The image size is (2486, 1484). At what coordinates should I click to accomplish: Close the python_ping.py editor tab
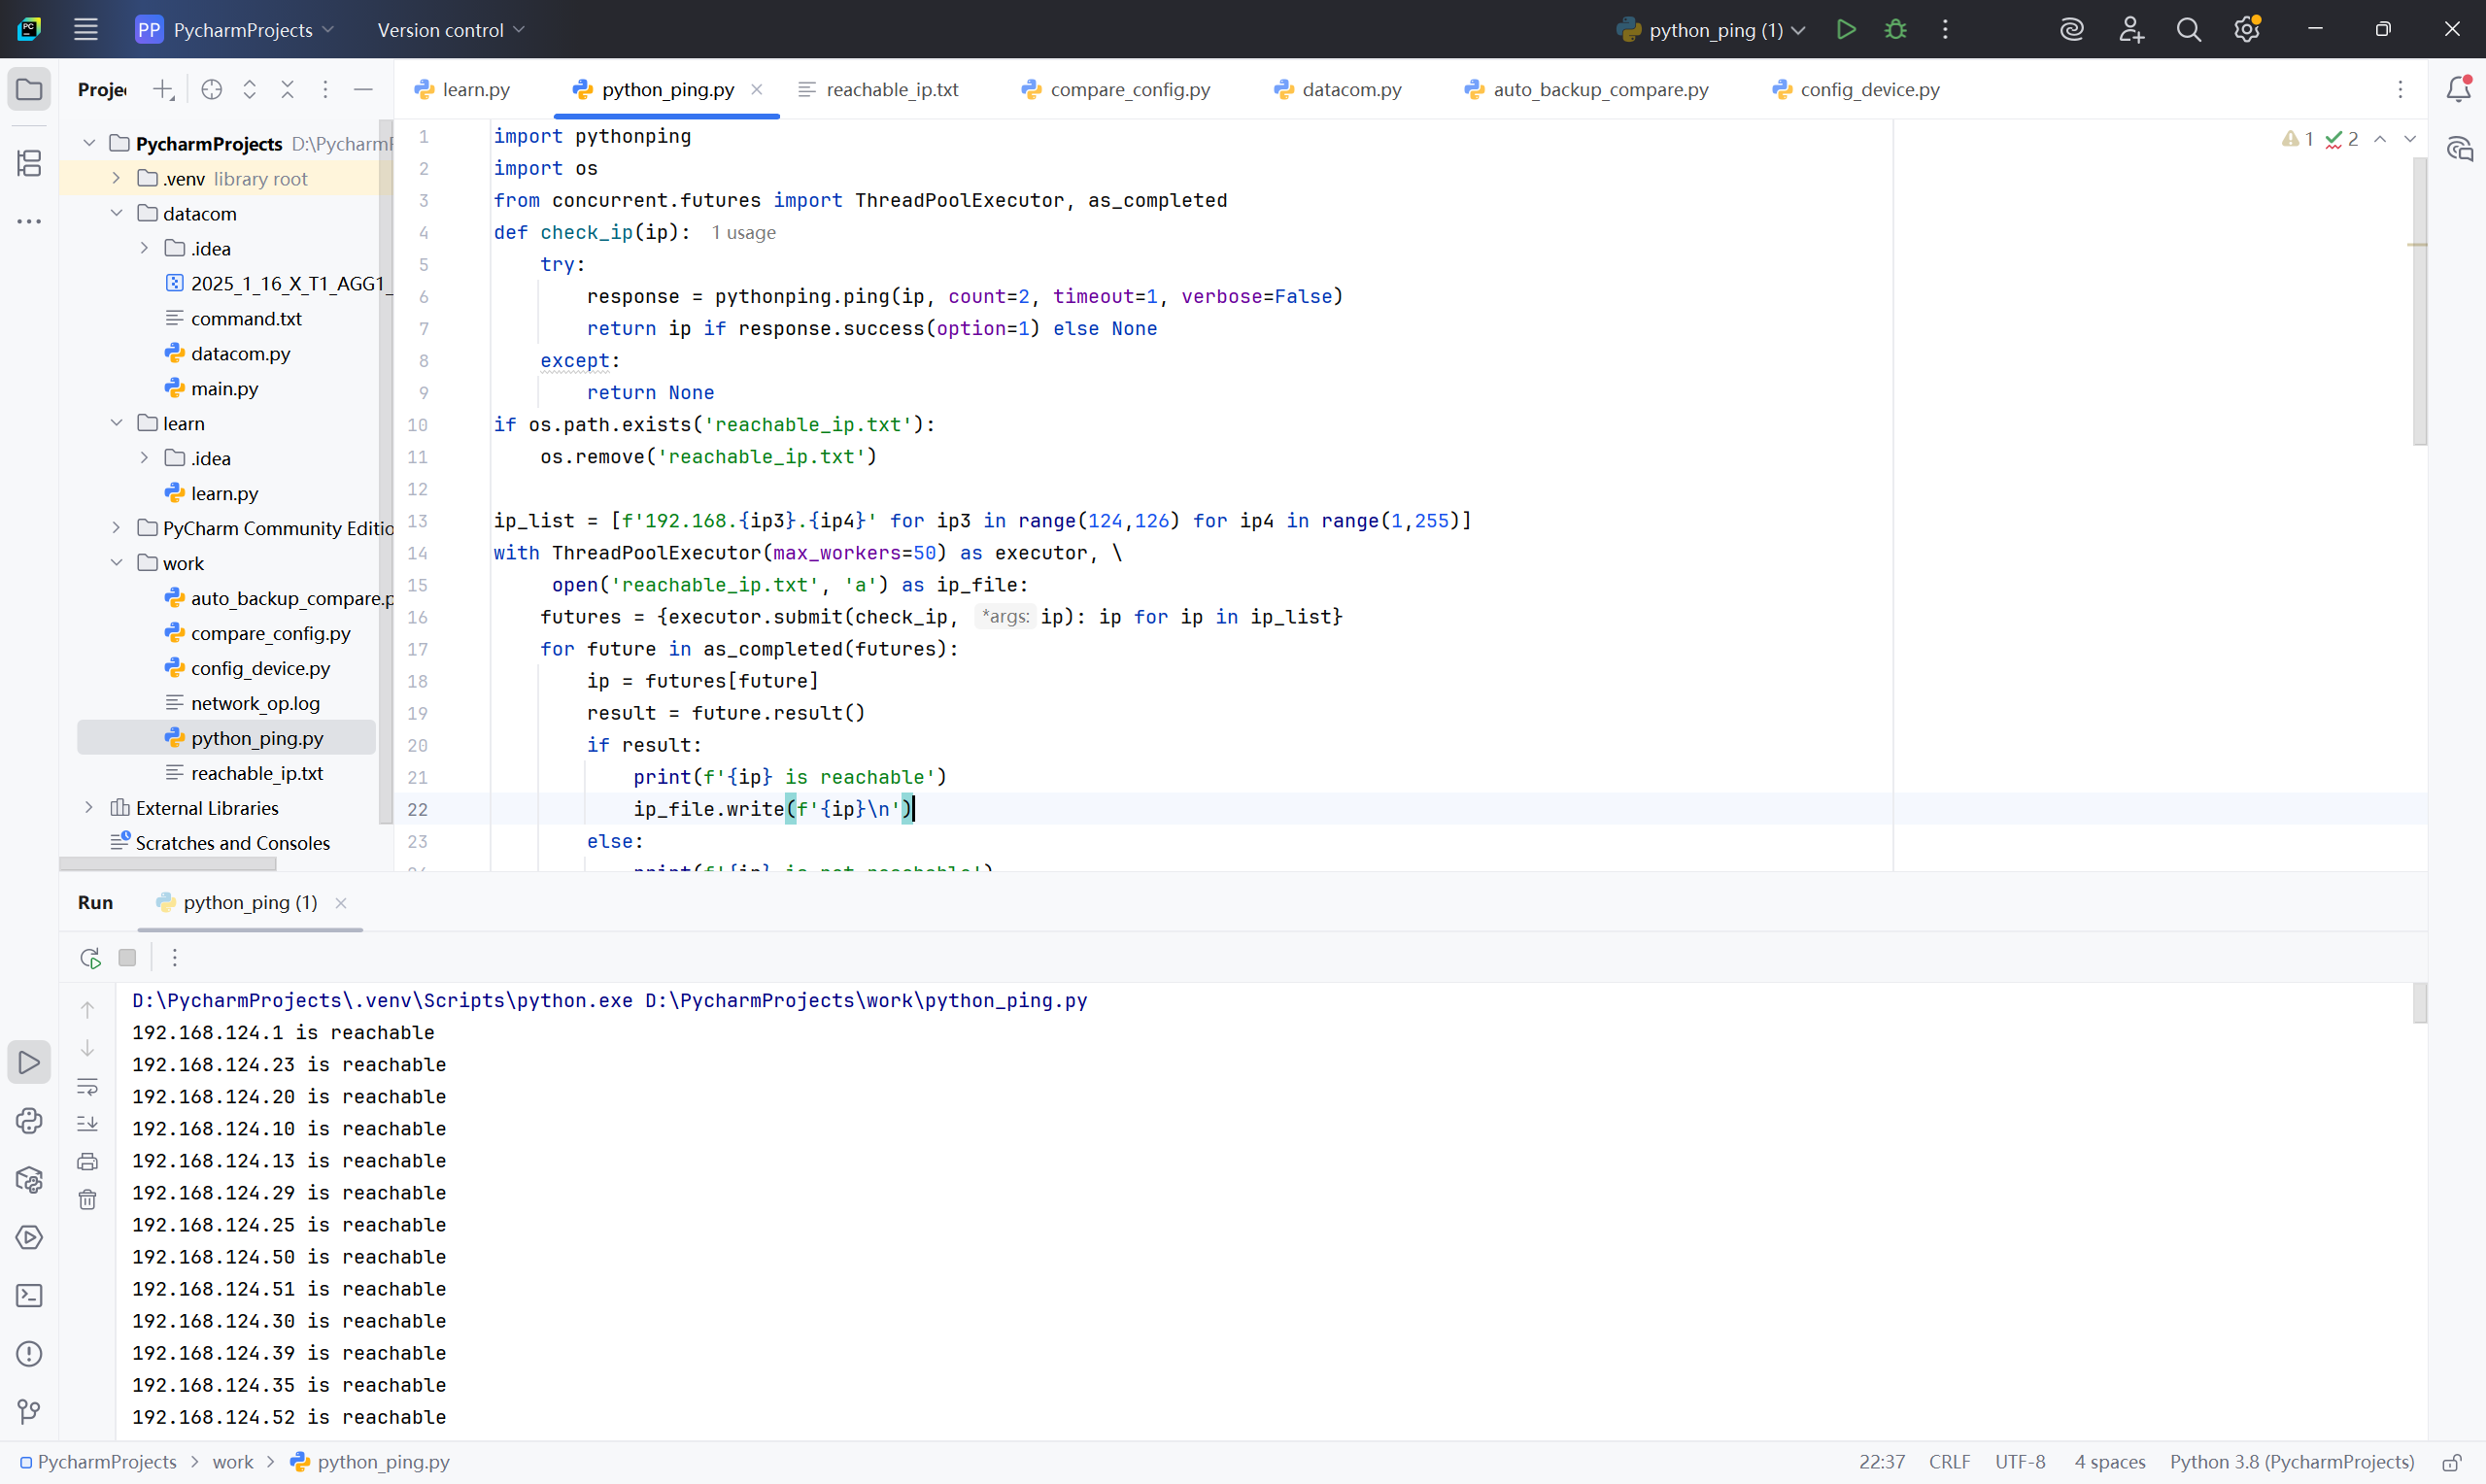pyautogui.click(x=757, y=89)
